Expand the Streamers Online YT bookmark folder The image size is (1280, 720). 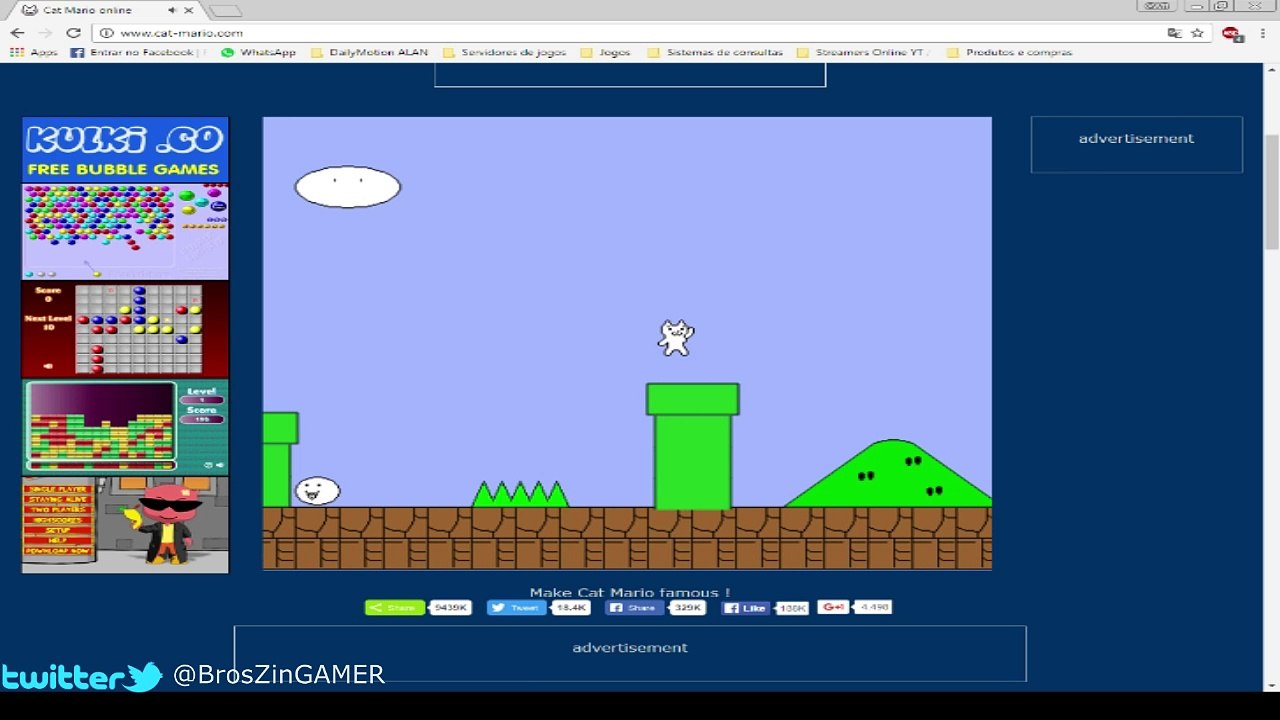863,52
